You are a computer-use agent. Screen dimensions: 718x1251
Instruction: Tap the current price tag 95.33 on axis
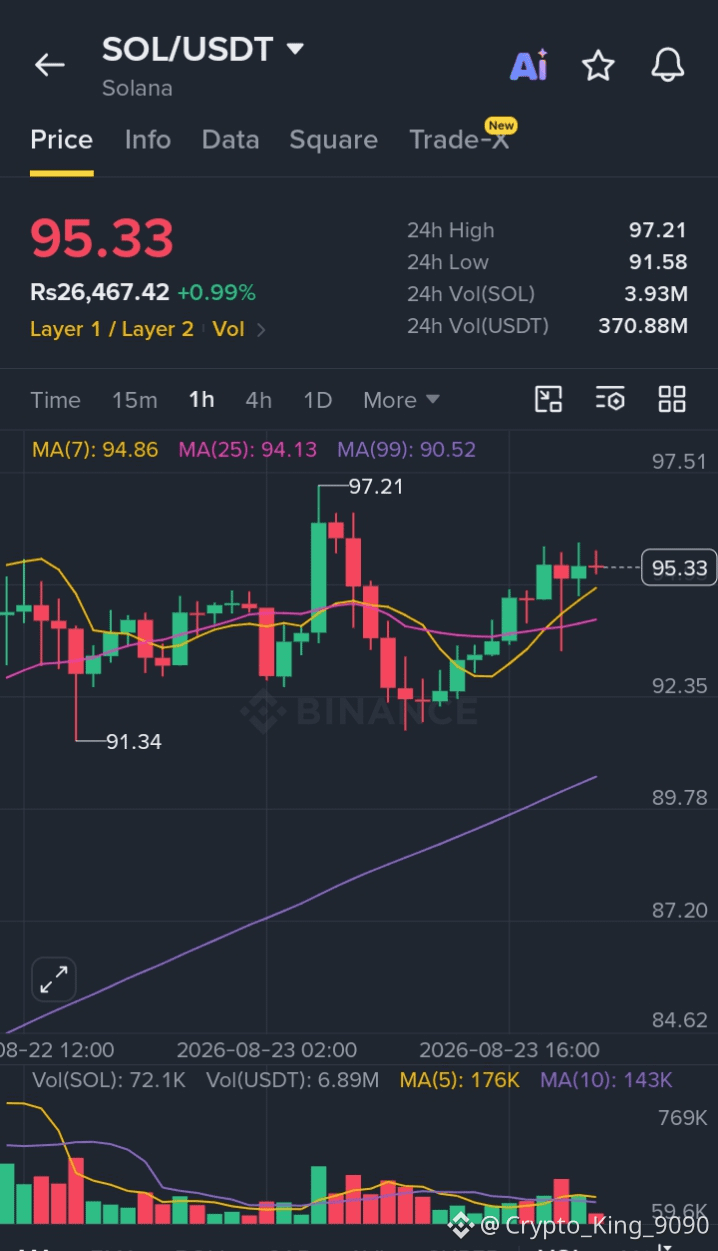(679, 568)
